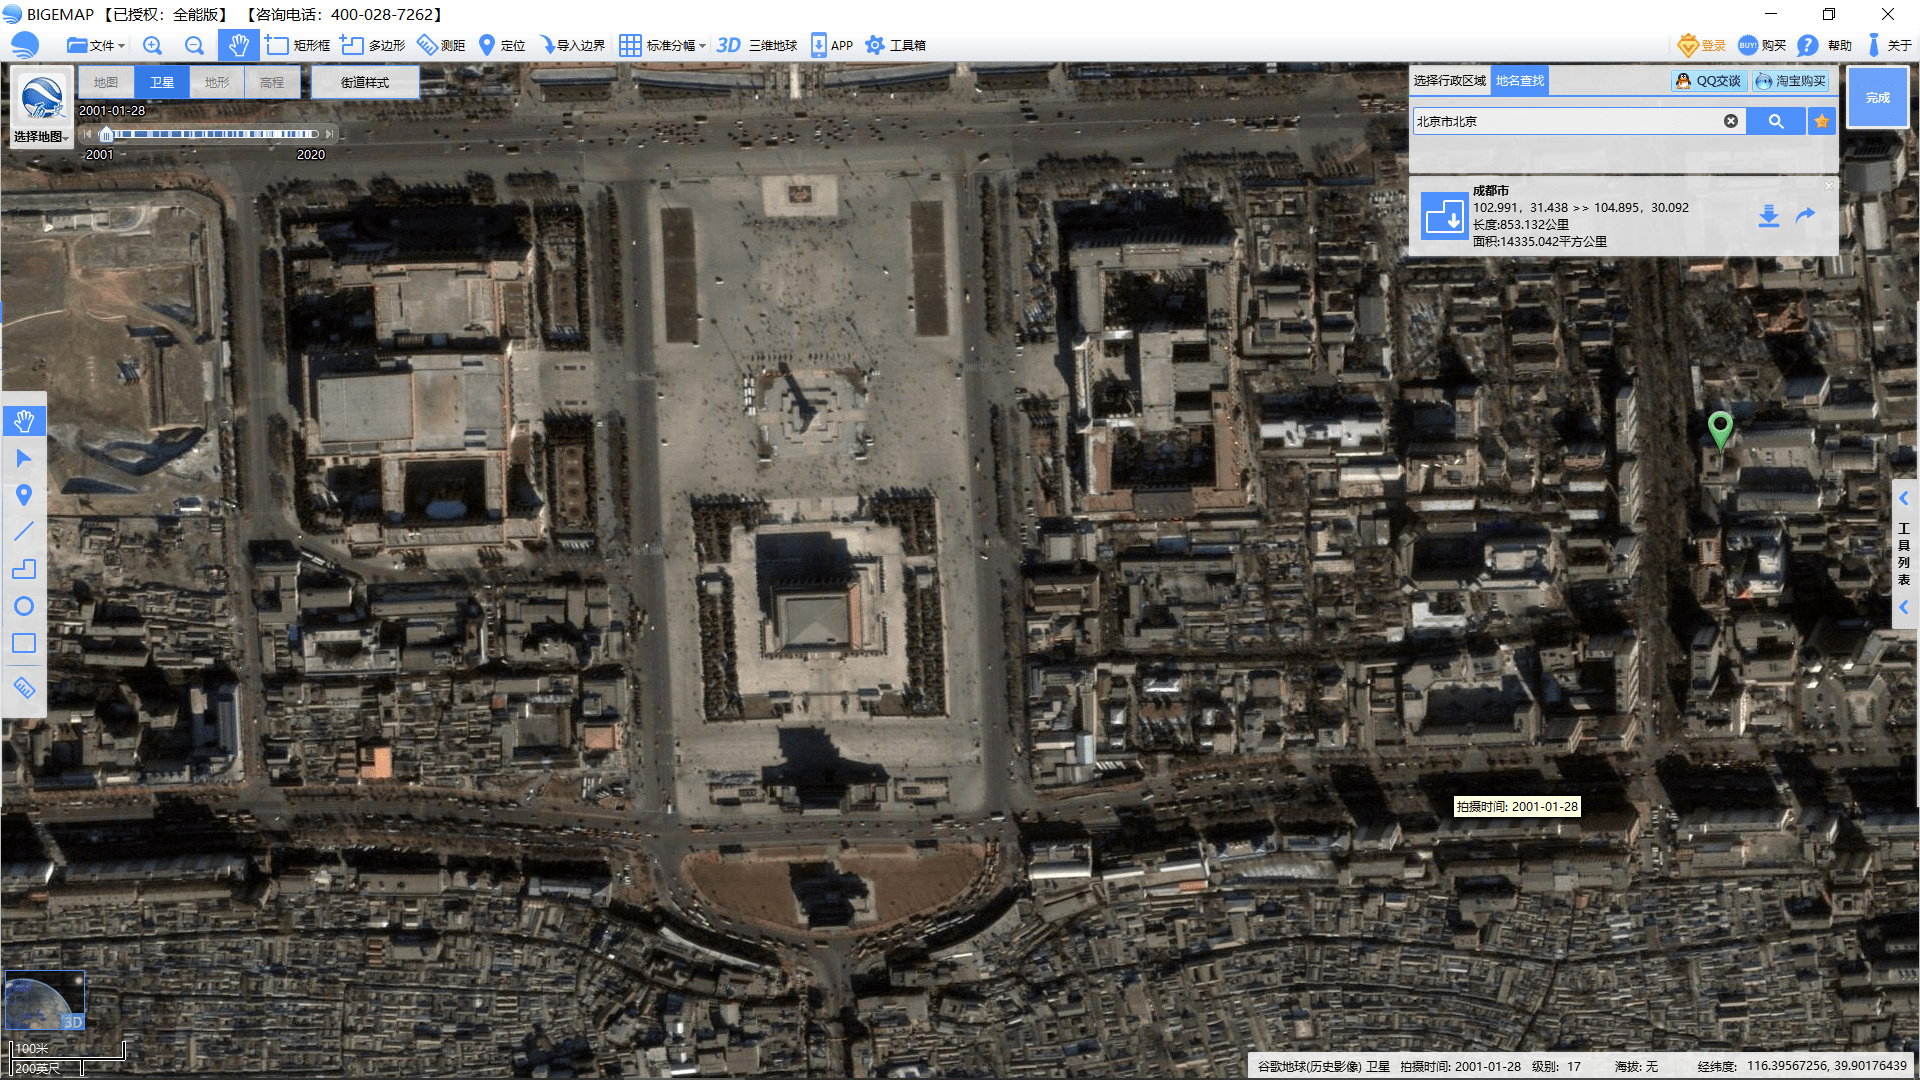Step the history timeline forward
The height and width of the screenshot is (1080, 1920).
(x=329, y=134)
